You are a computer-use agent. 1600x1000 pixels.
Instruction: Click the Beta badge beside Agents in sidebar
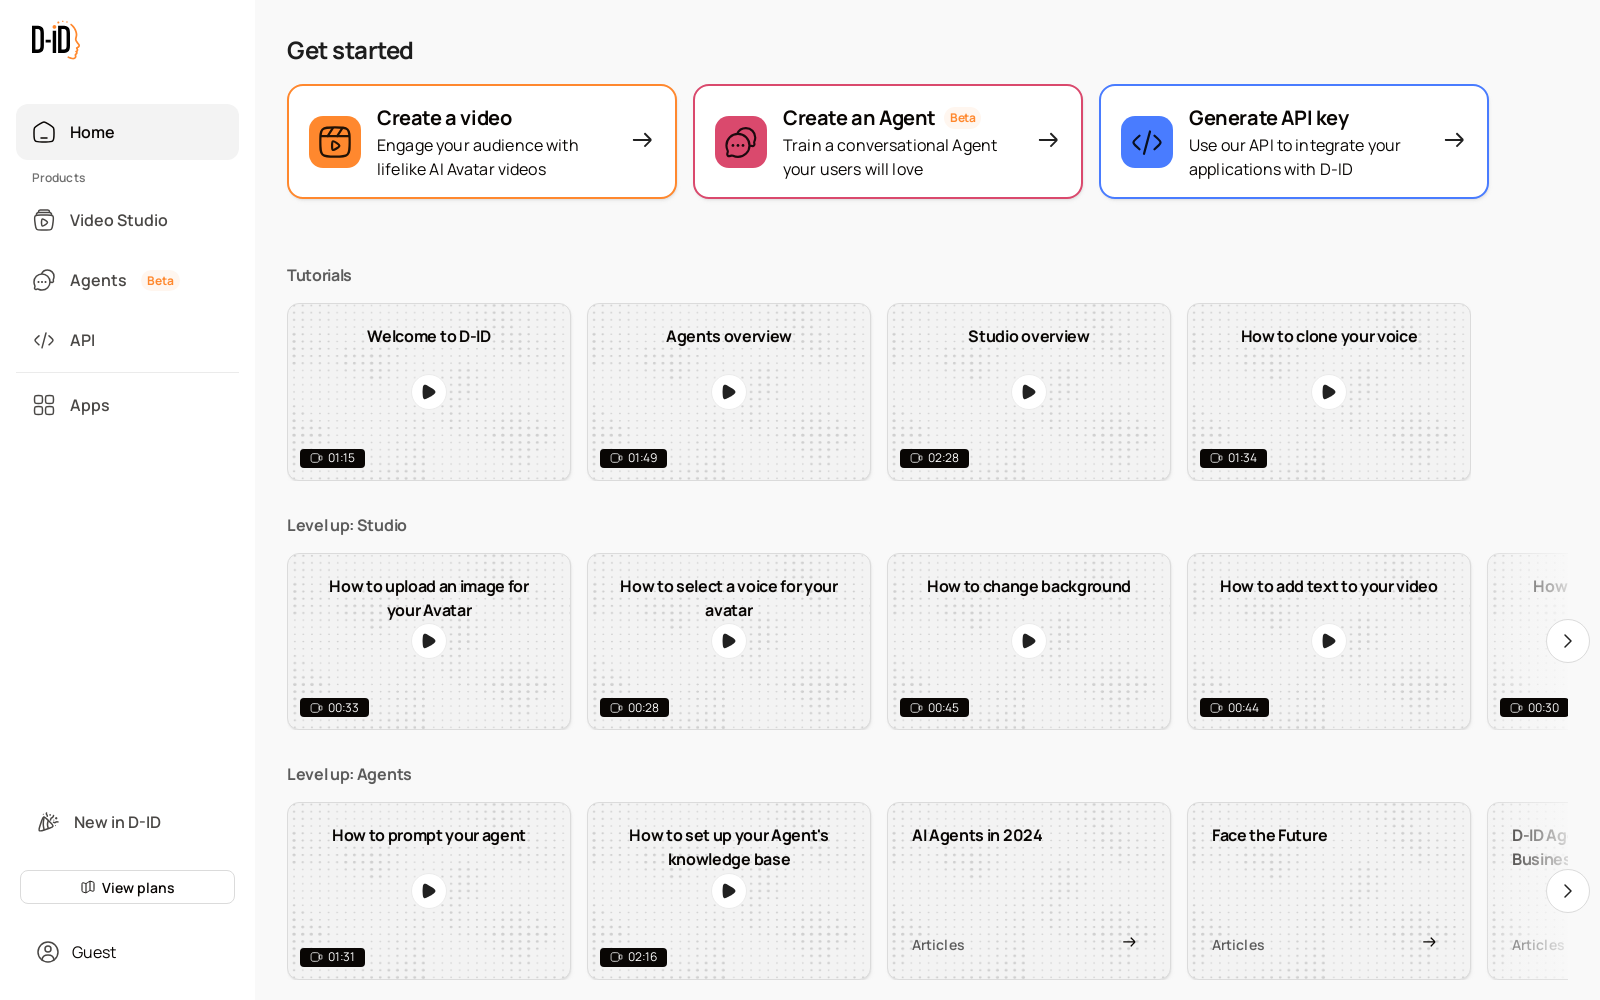click(160, 281)
